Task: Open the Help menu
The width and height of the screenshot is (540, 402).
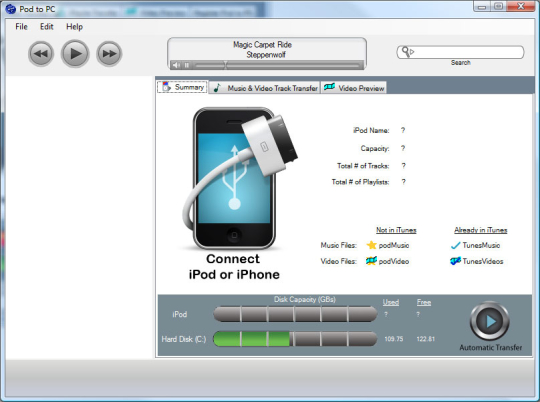Action: pos(74,27)
